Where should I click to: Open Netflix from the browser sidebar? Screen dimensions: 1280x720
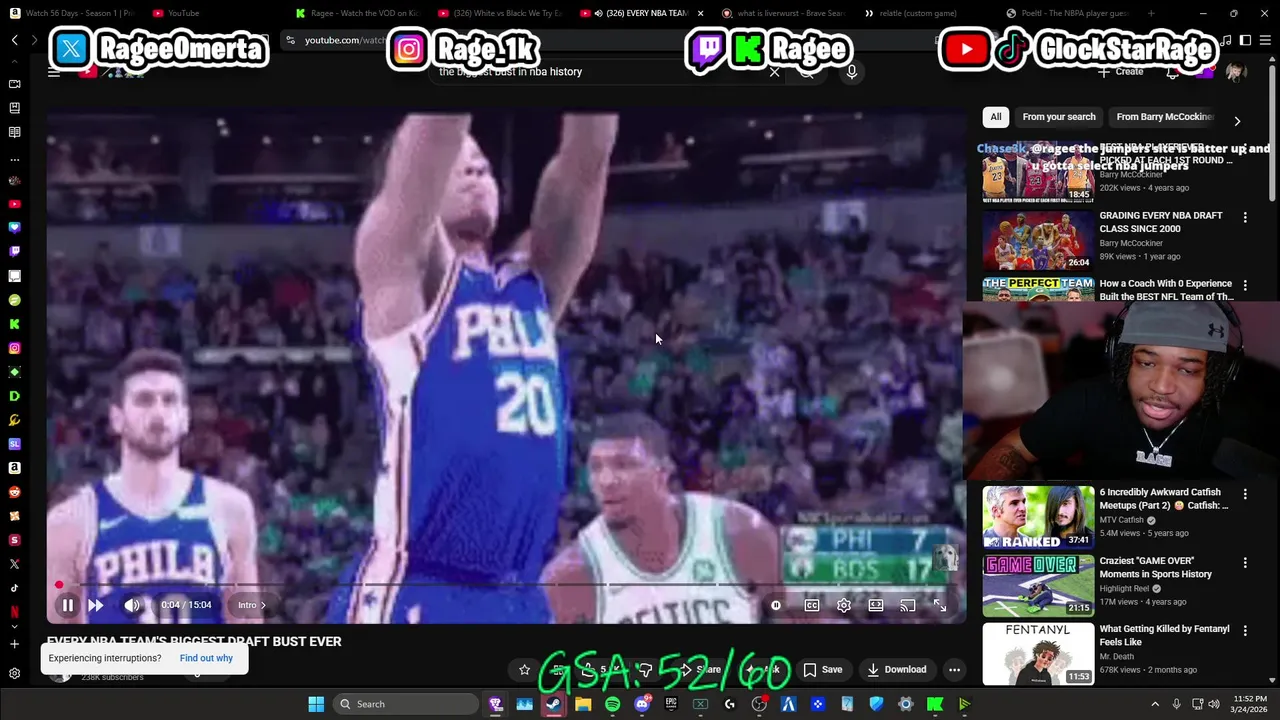14,612
